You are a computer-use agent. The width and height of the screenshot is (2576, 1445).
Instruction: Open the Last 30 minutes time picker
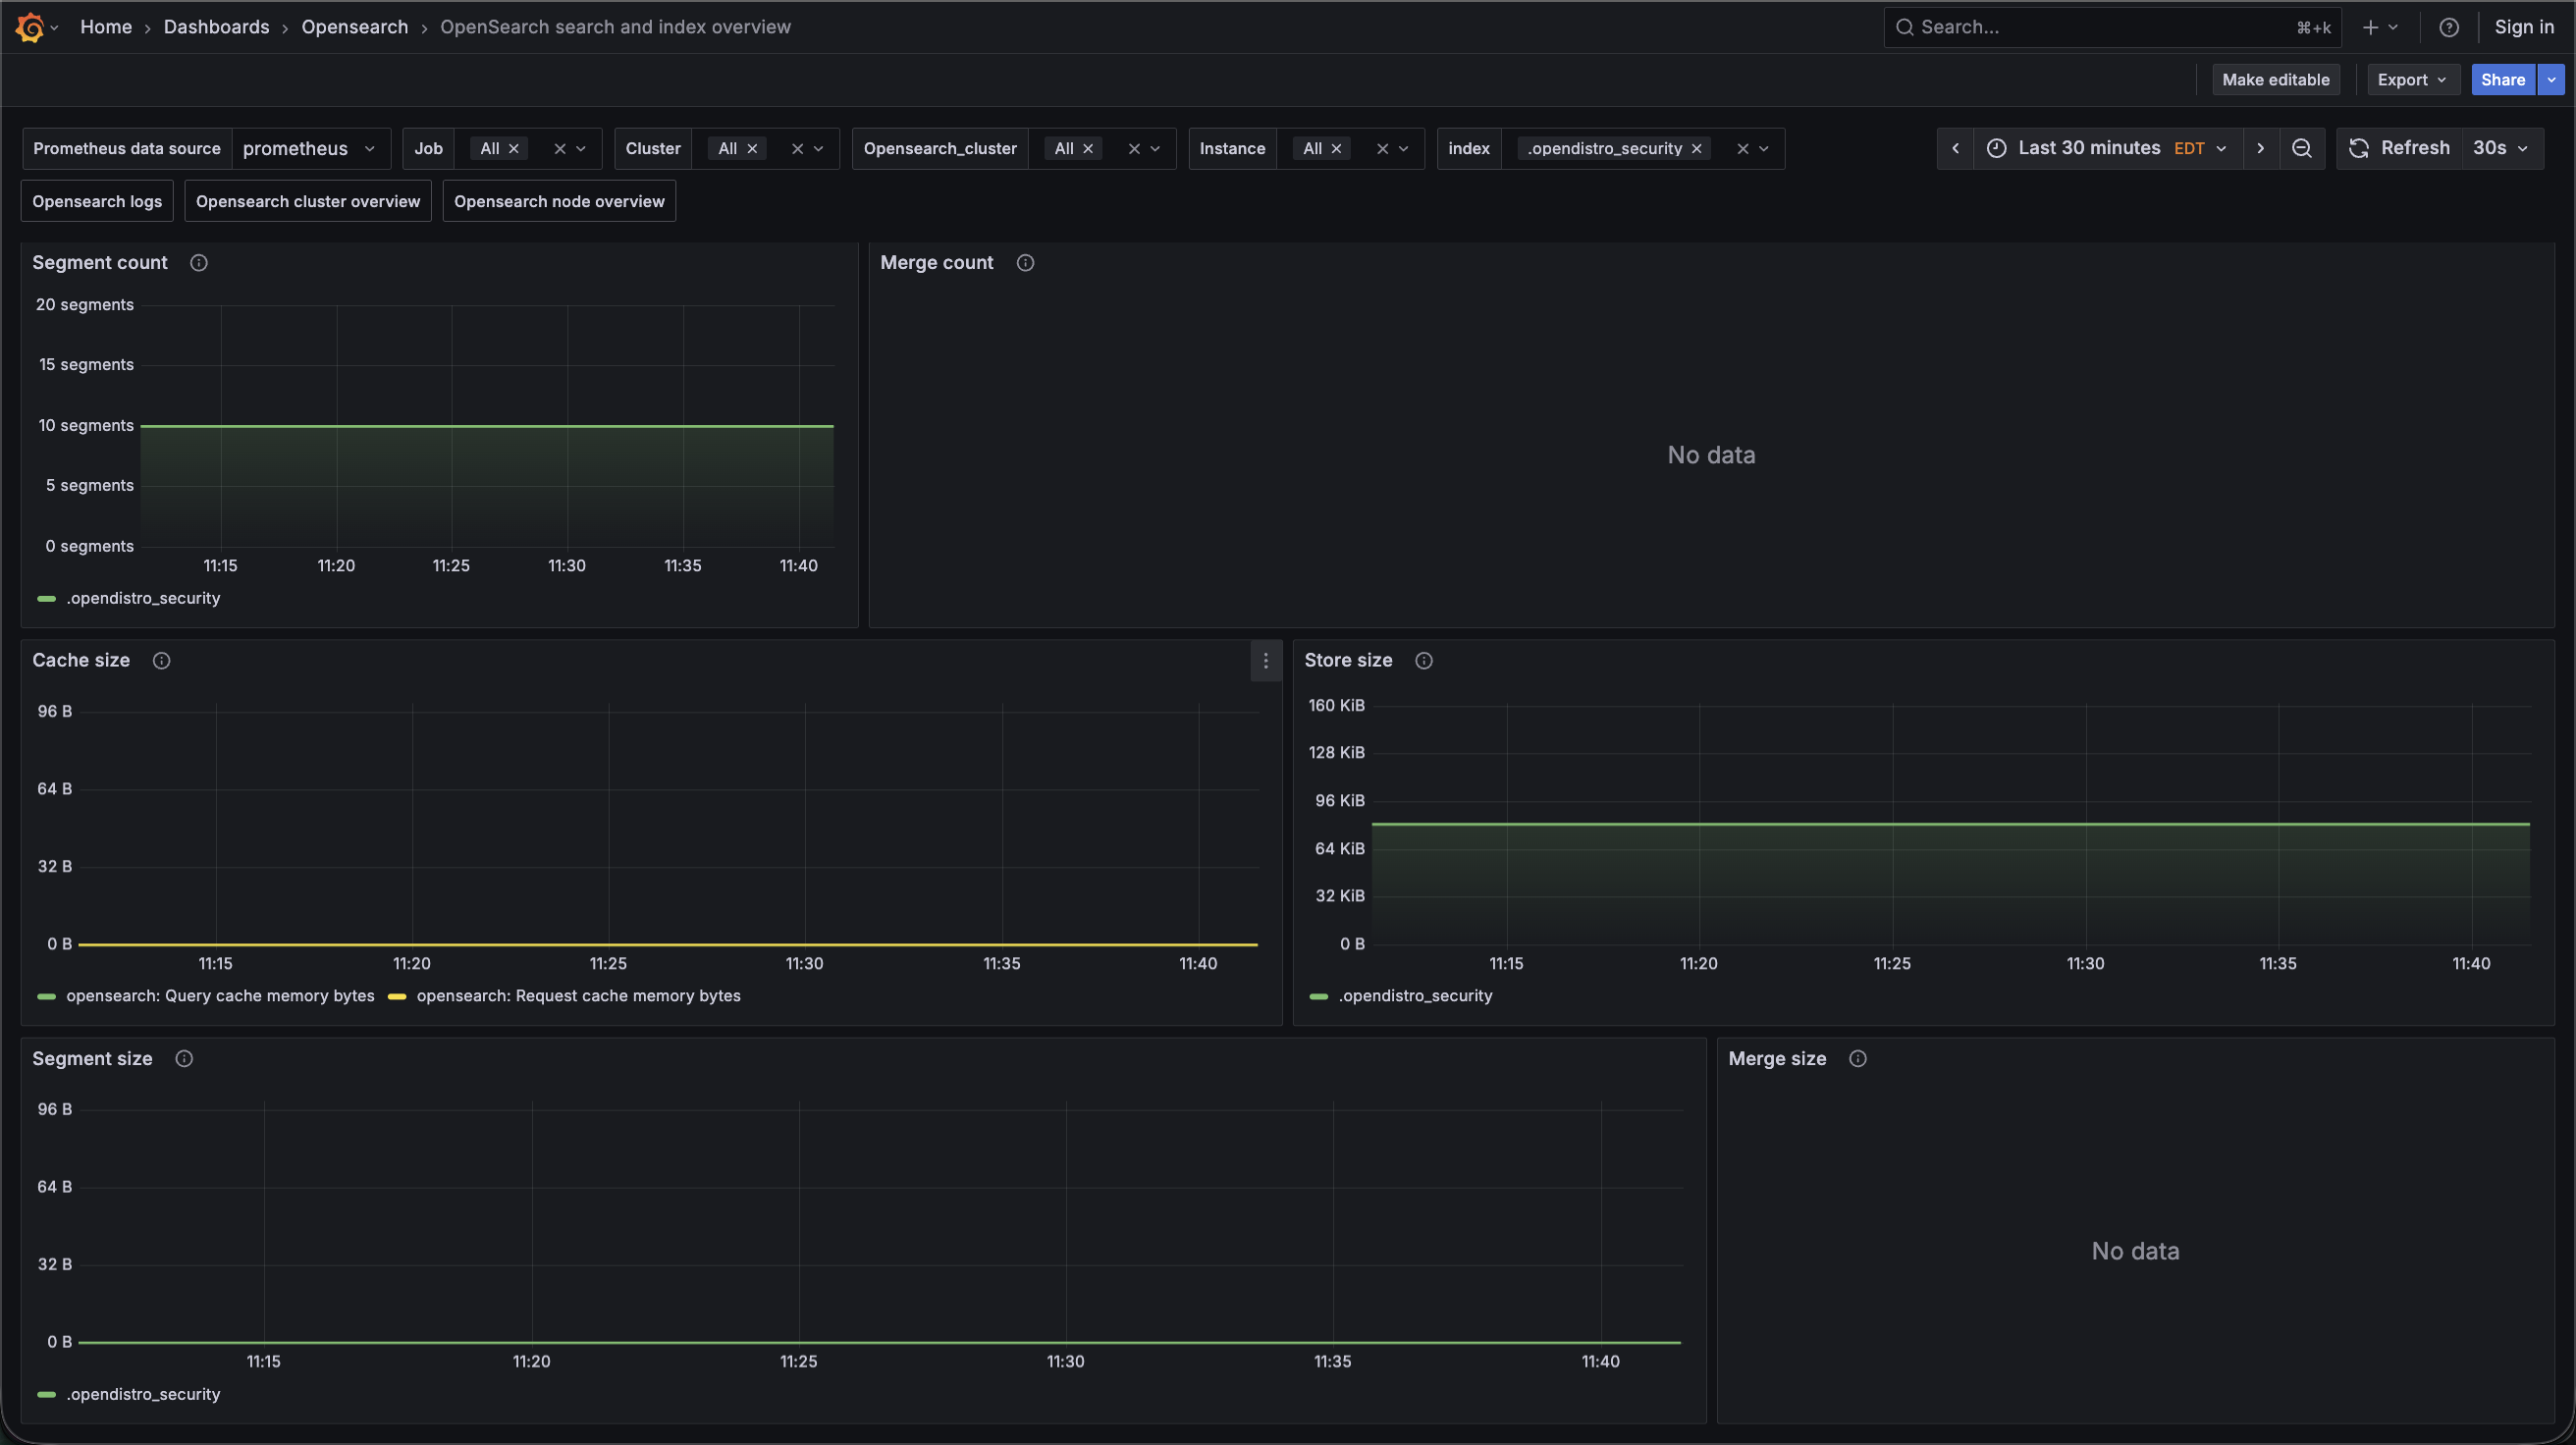pyautogui.click(x=2107, y=148)
